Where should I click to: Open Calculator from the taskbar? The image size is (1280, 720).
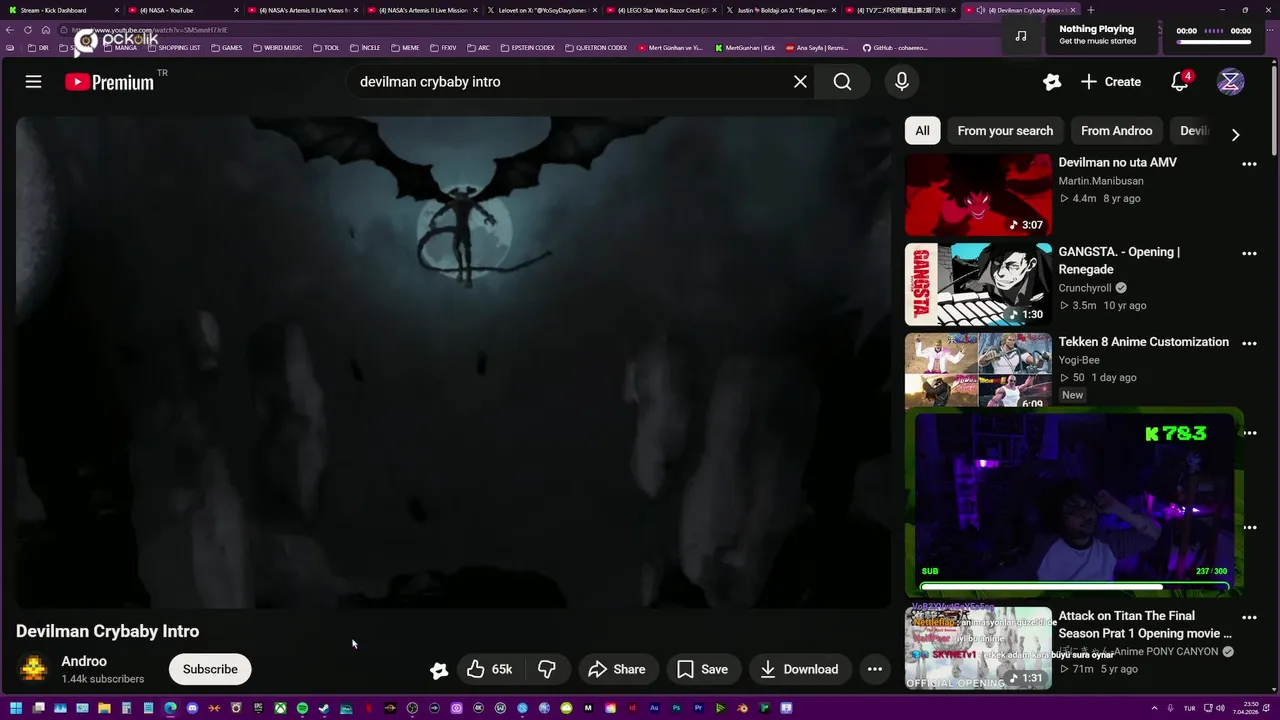(x=126, y=708)
